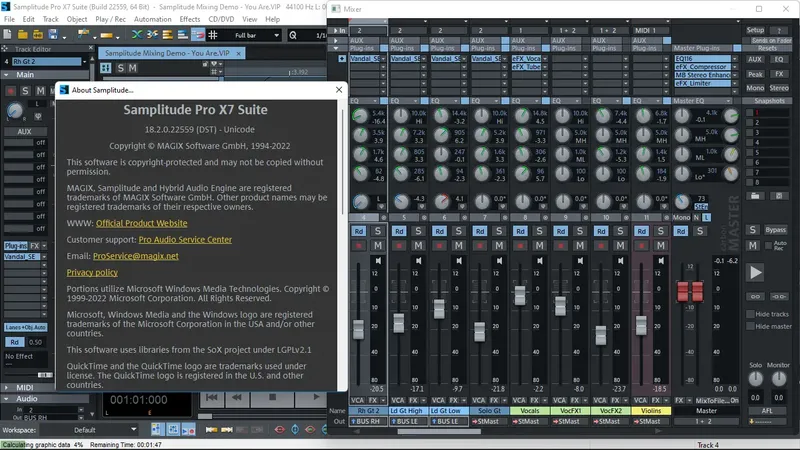Viewport: 800px width, 450px height.
Task: Open the Save icon dropdown arrow
Action: (64, 37)
